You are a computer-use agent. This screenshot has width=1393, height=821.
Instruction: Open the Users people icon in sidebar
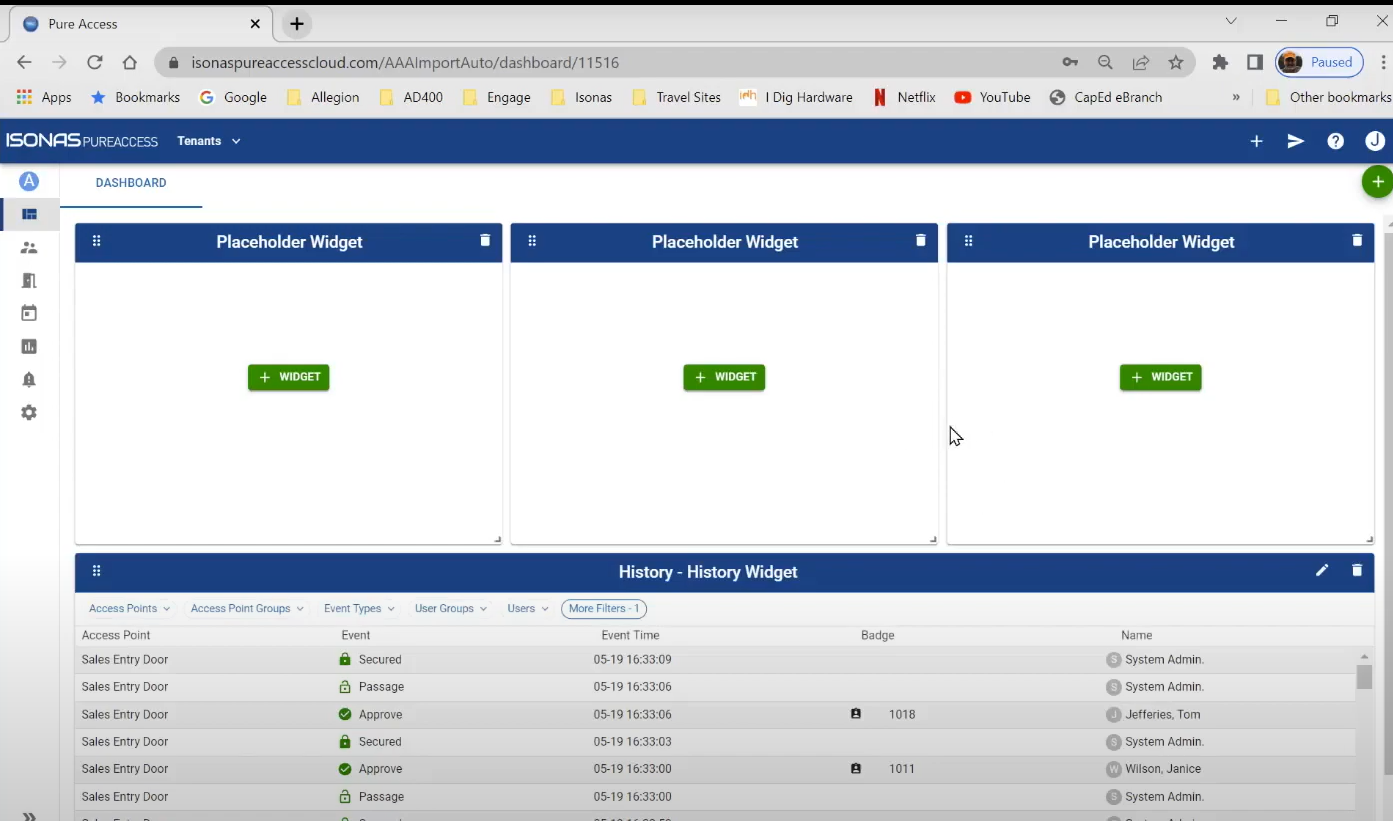click(x=29, y=248)
